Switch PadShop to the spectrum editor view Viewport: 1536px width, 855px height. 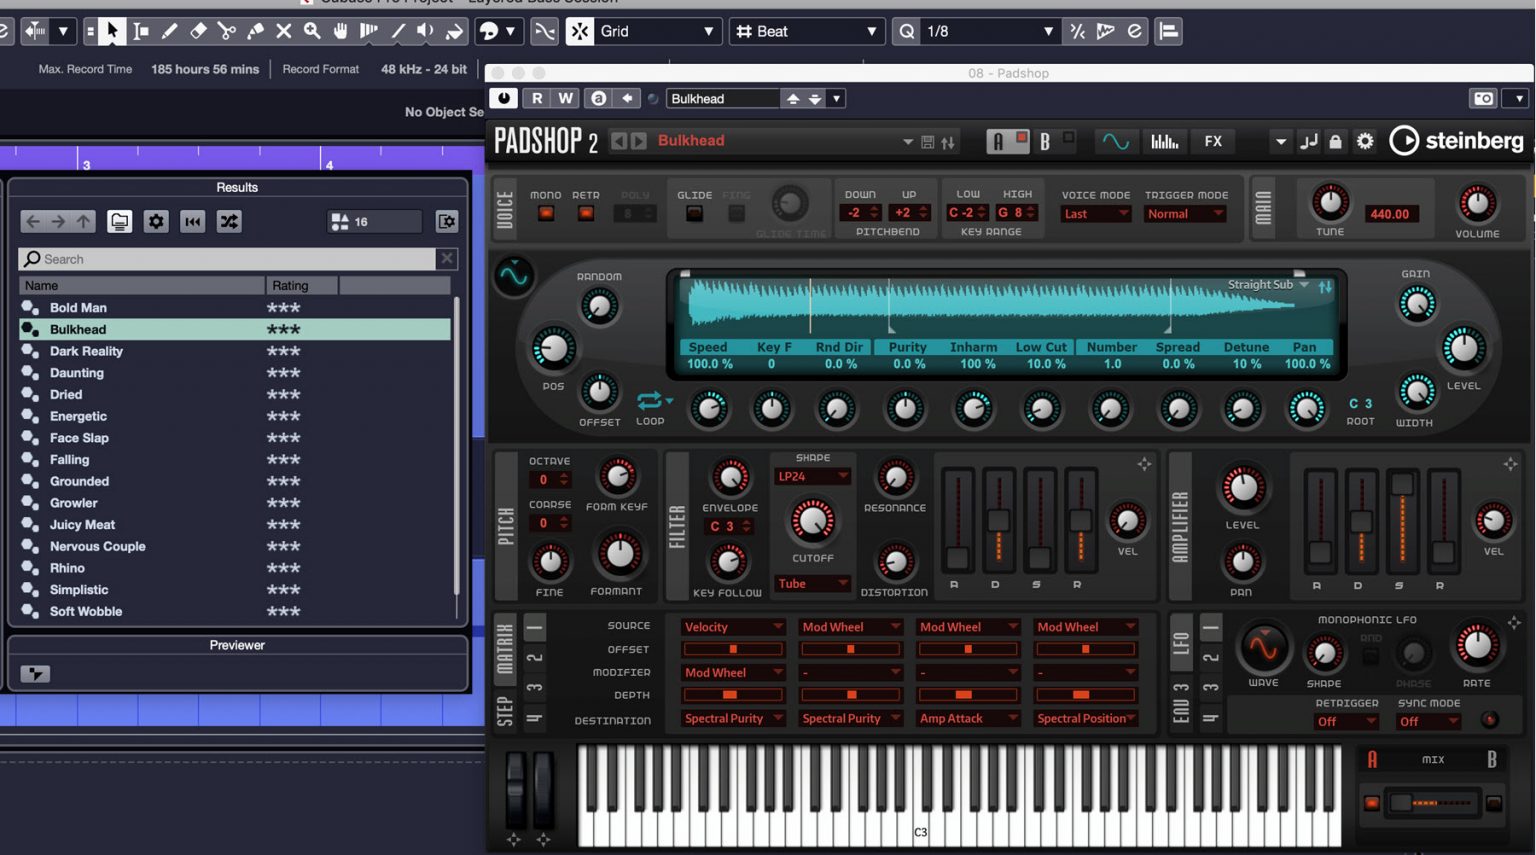pos(1164,141)
